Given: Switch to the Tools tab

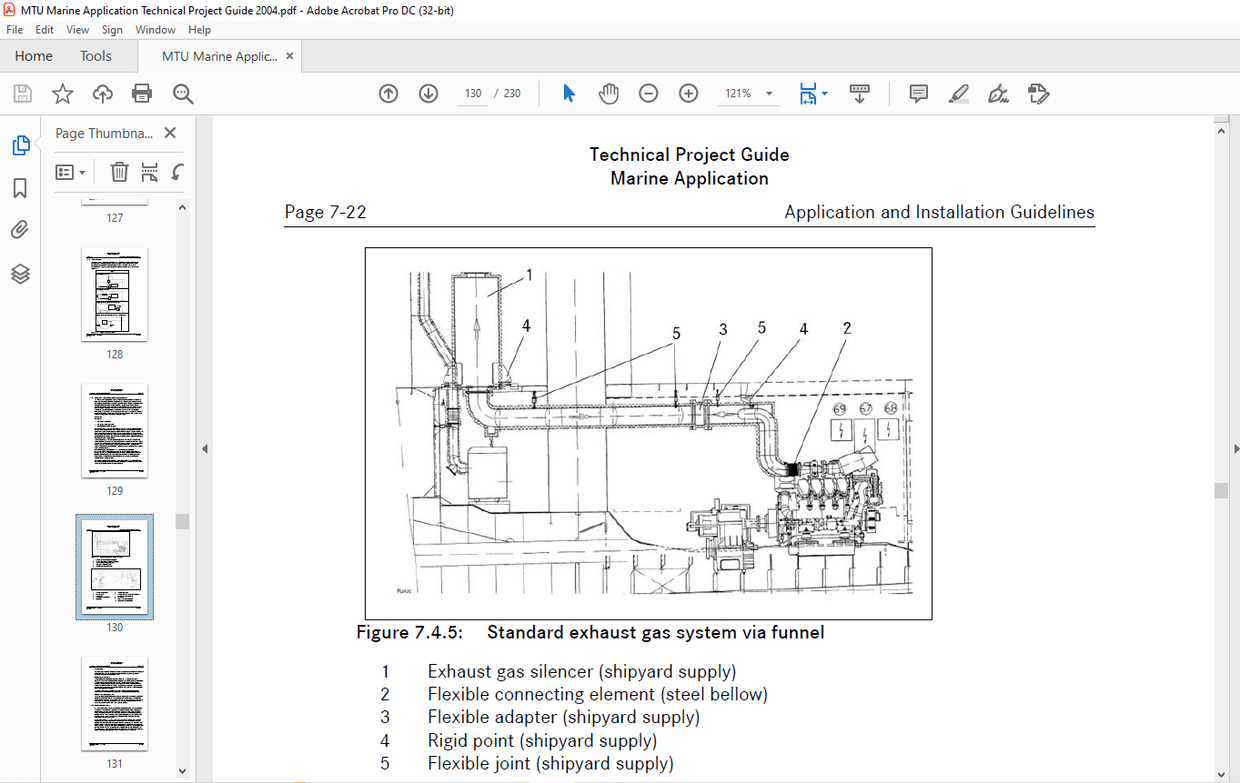Looking at the screenshot, I should [x=95, y=56].
